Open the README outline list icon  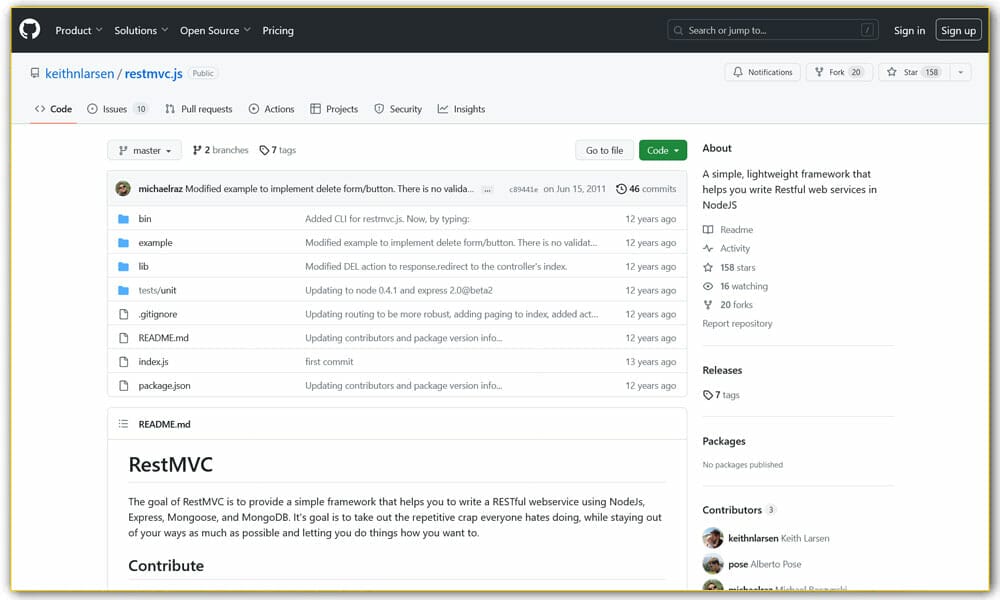(x=124, y=424)
